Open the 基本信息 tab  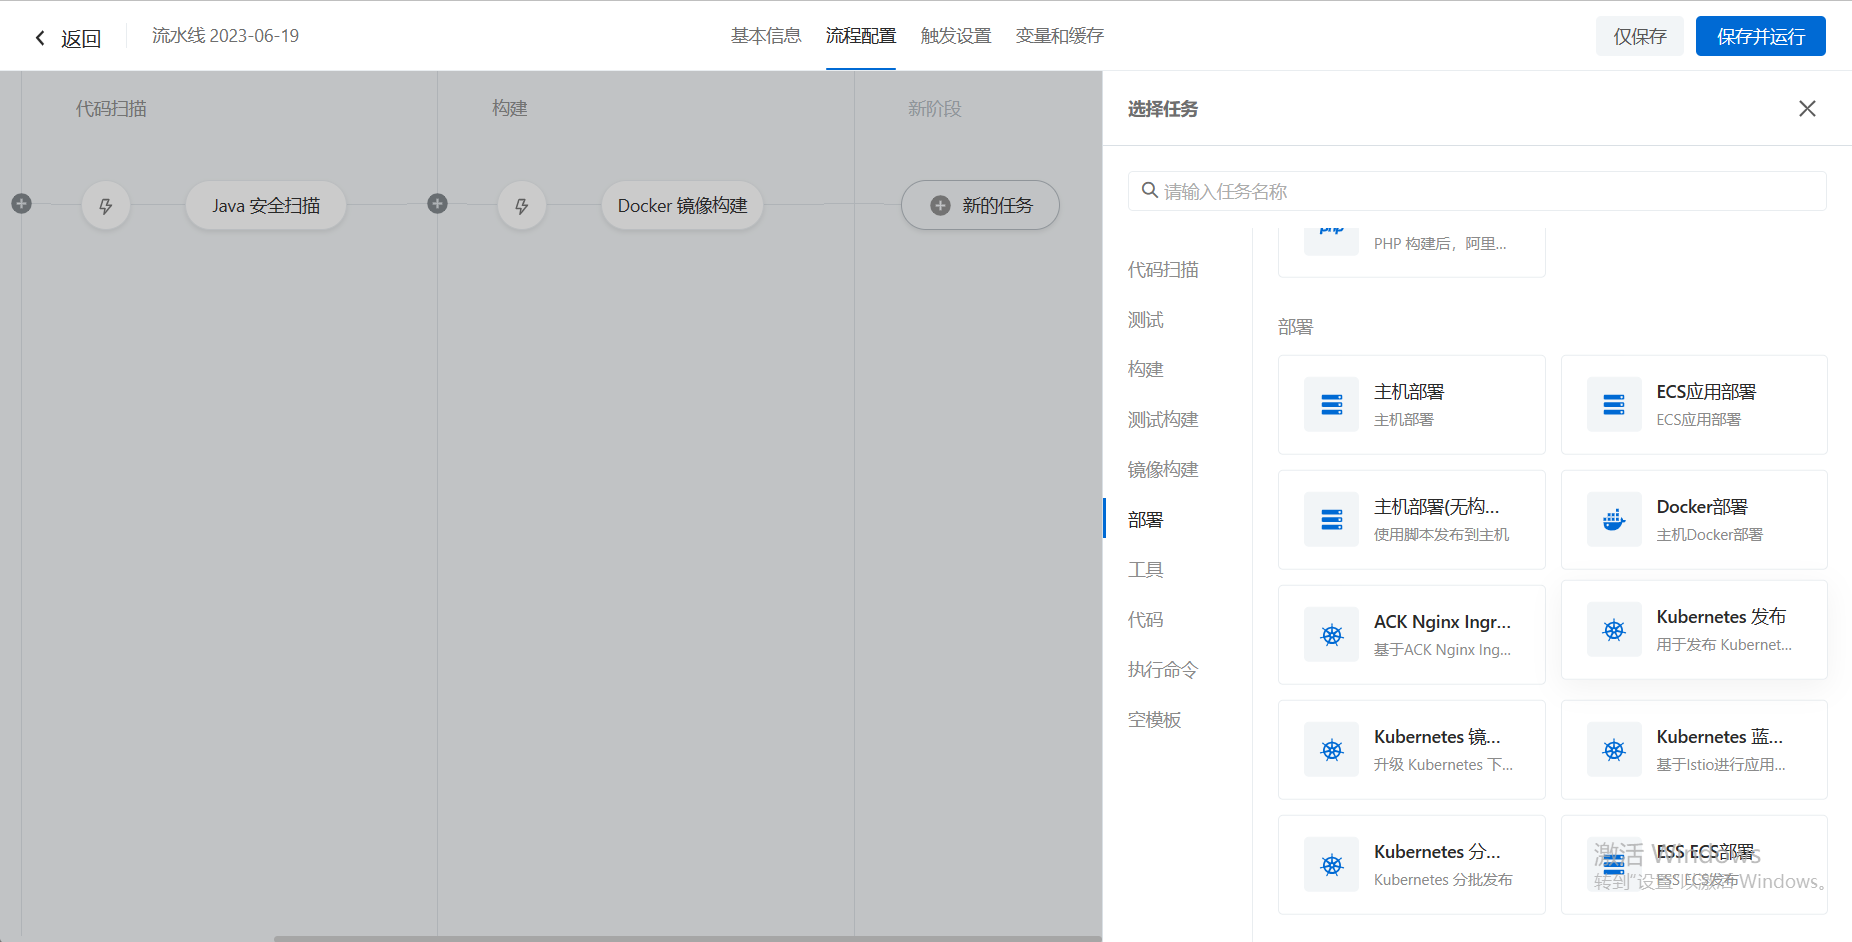[766, 36]
